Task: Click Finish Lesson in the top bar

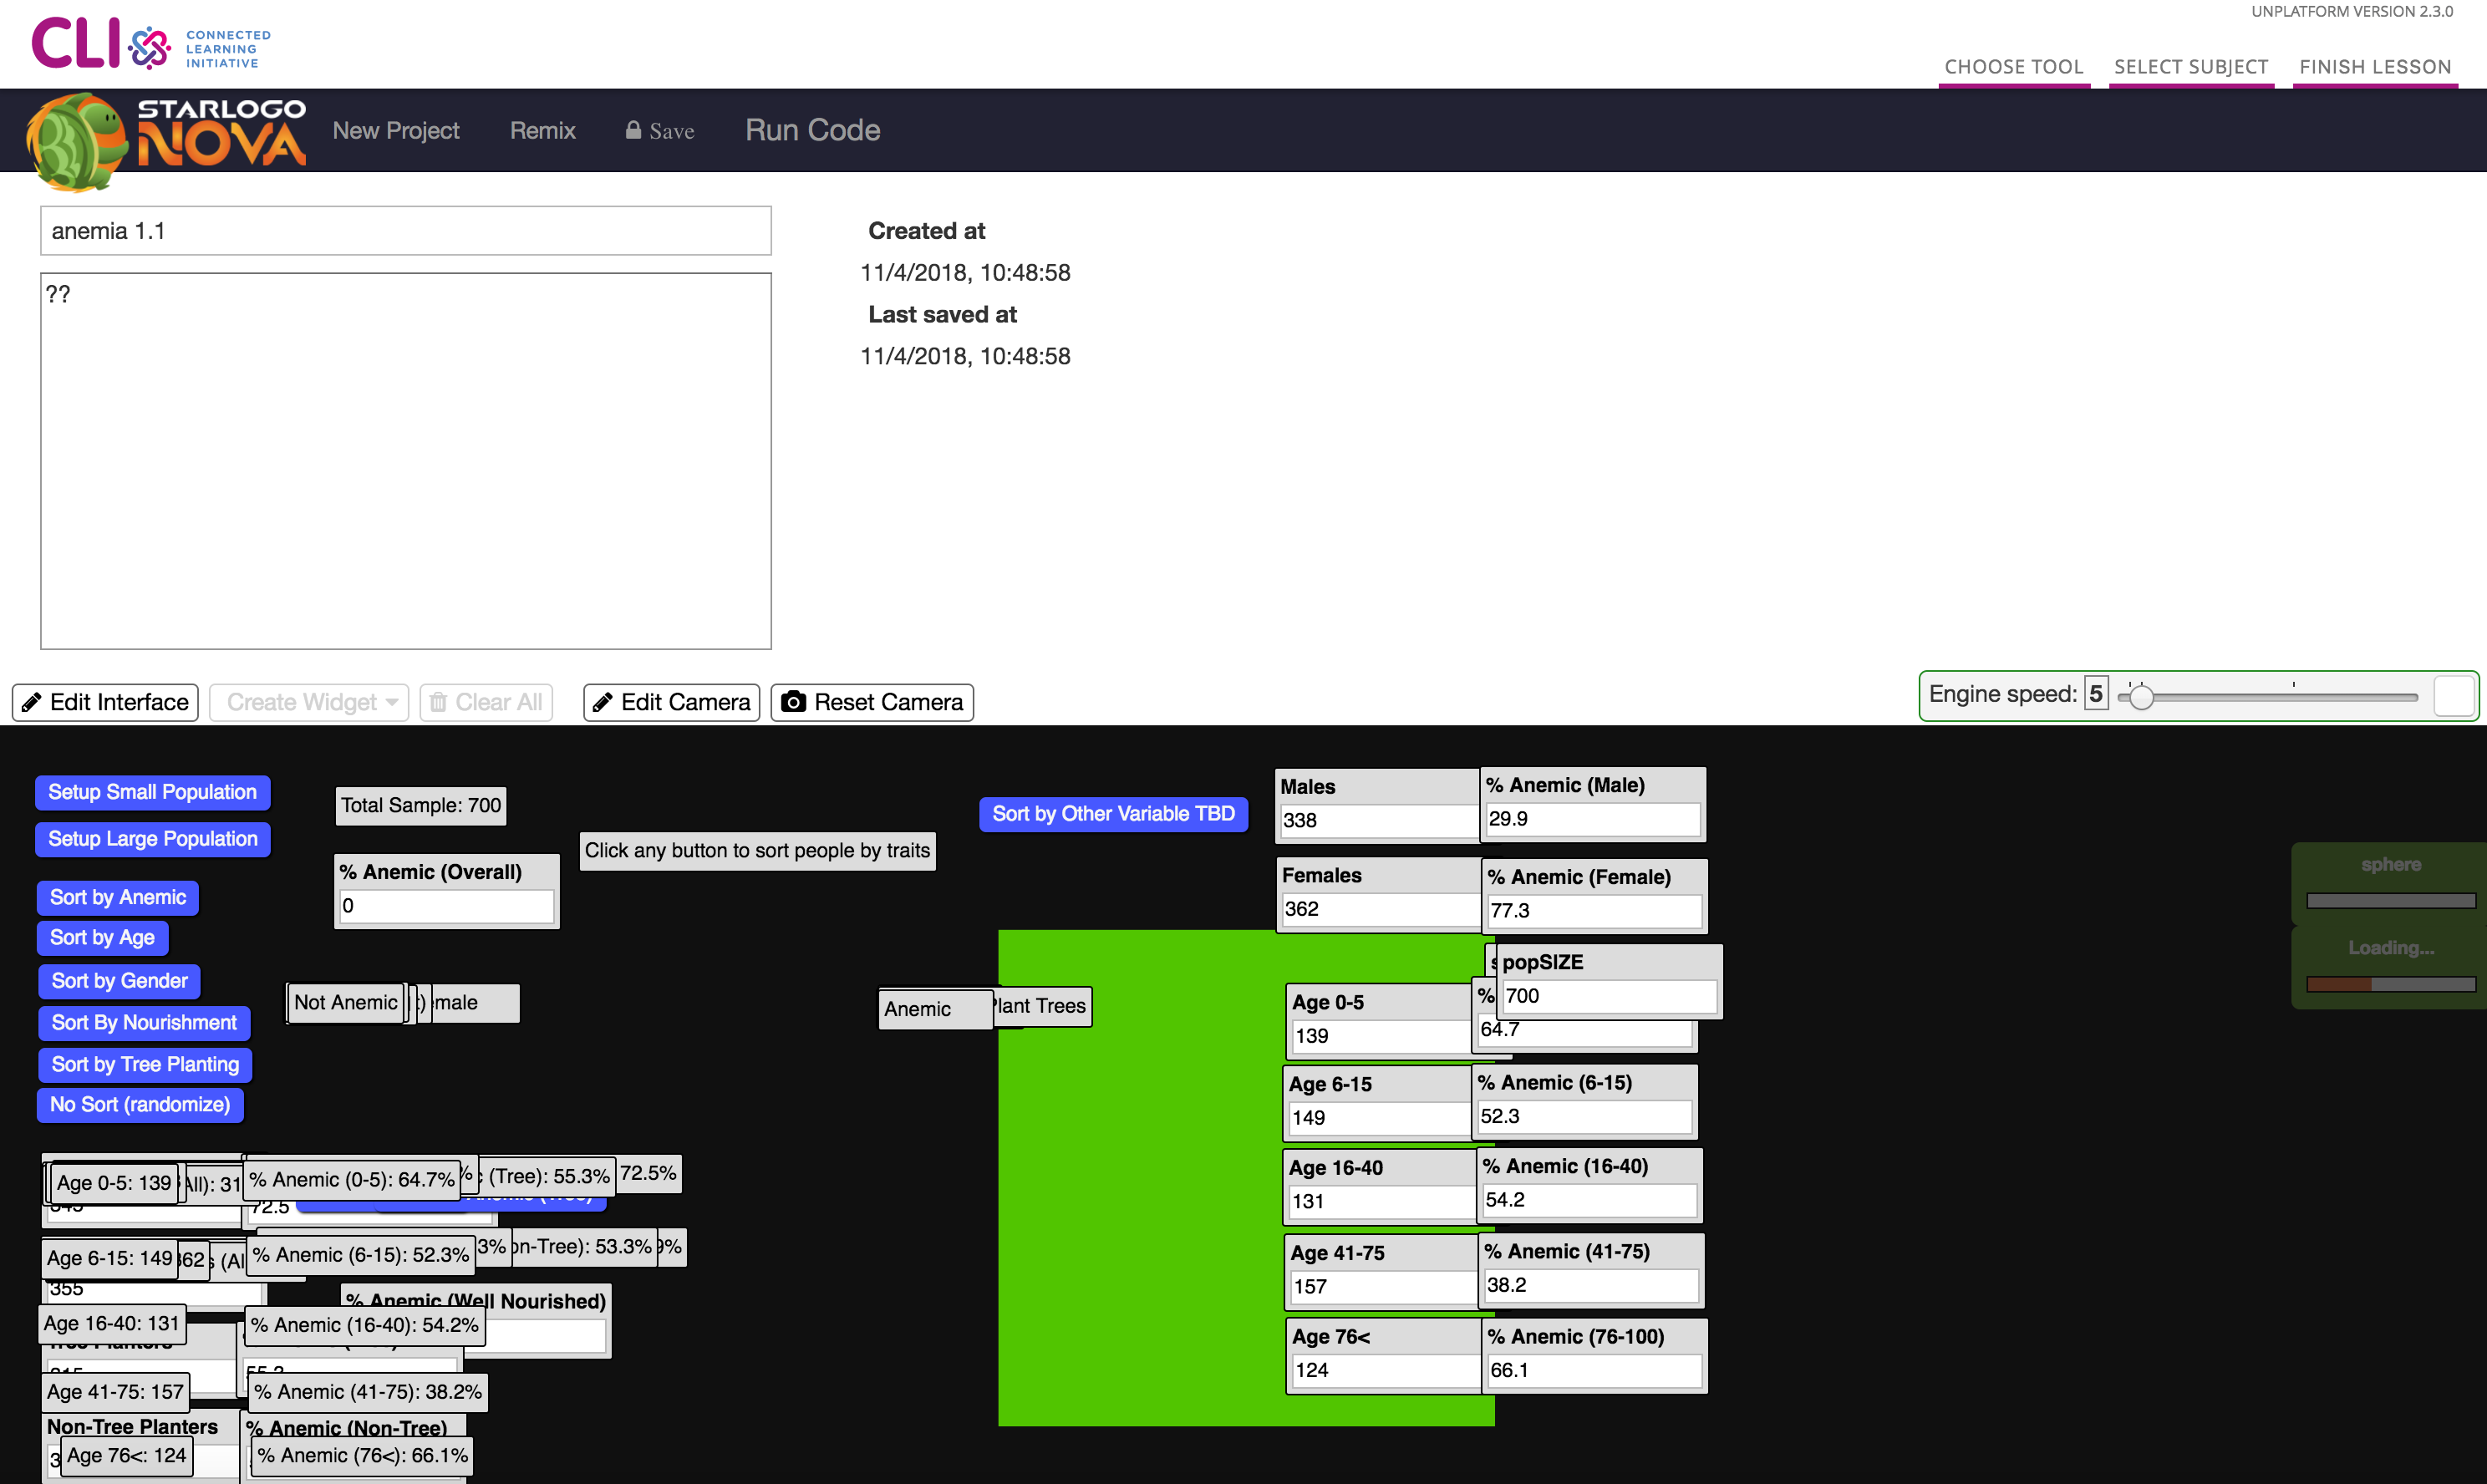Action: pyautogui.click(x=2374, y=67)
